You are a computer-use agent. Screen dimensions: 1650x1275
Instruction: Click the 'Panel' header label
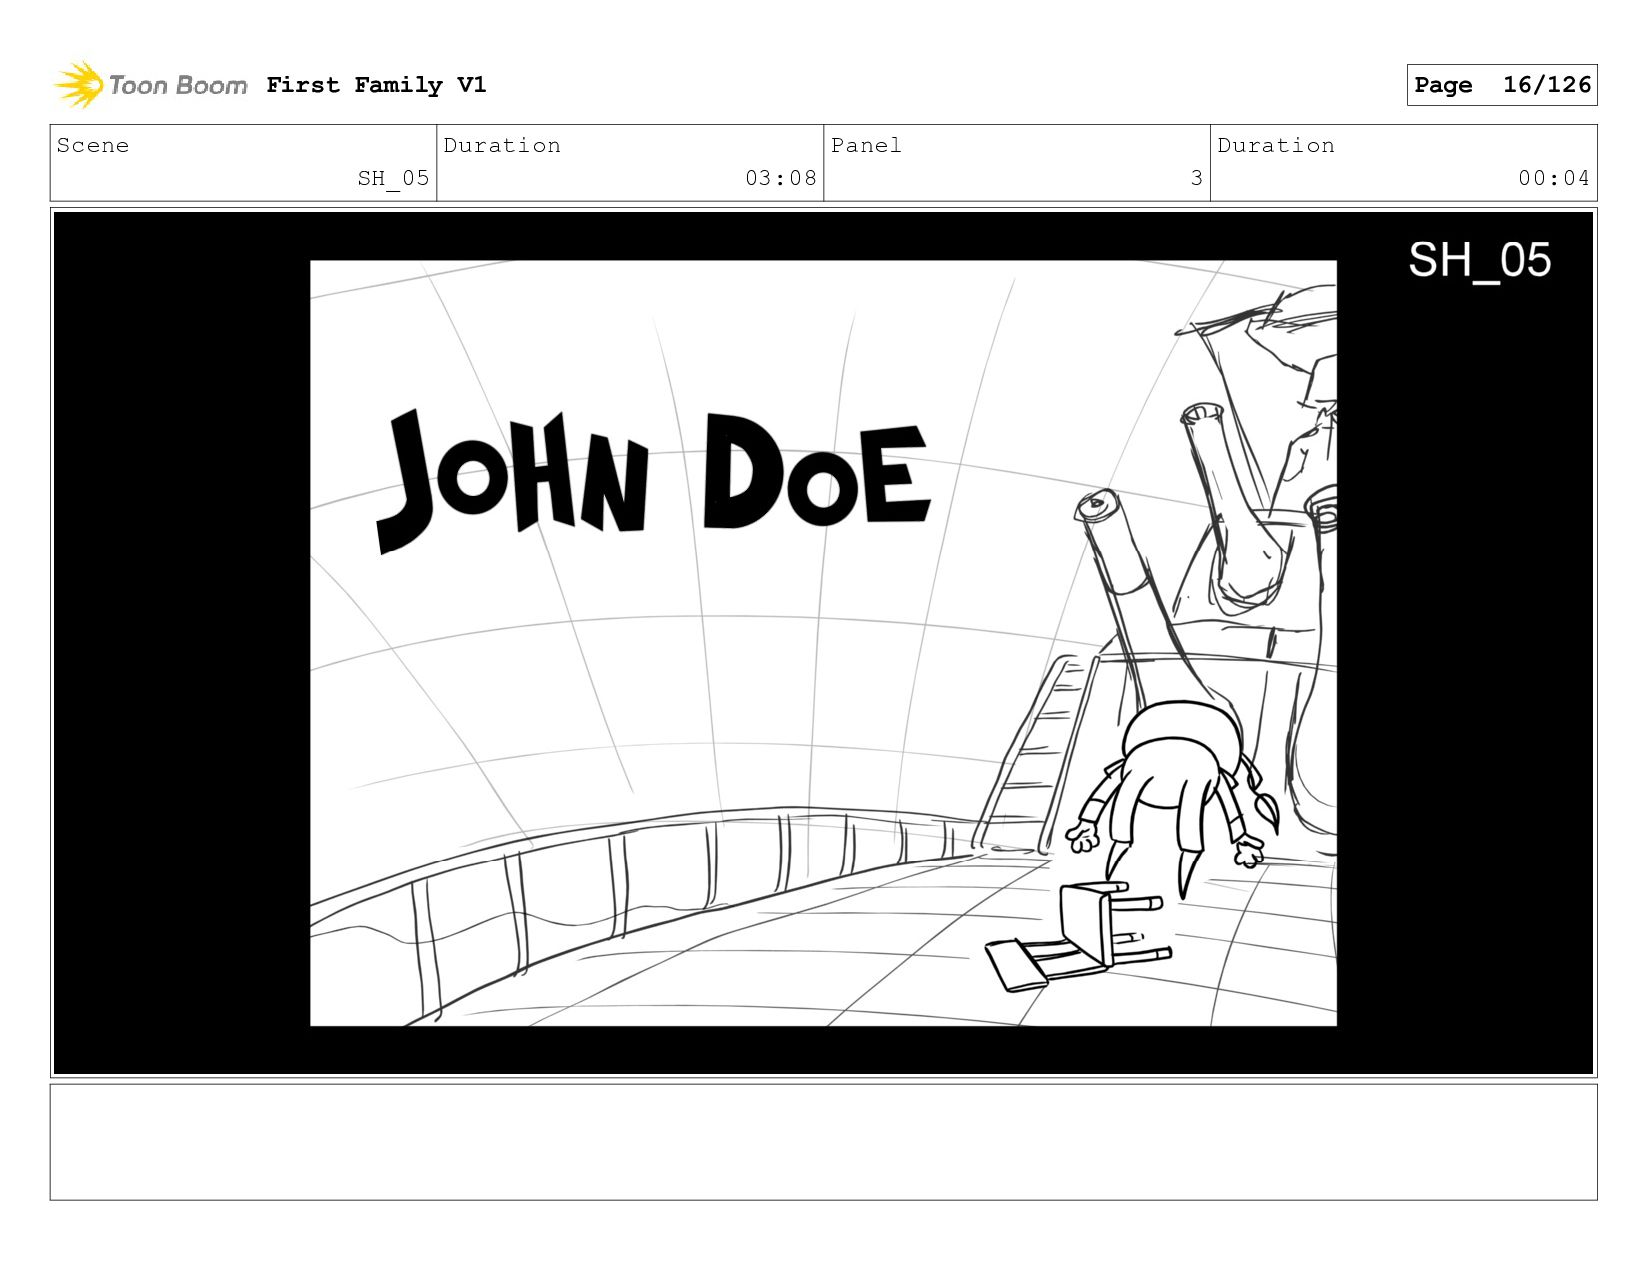[866, 145]
